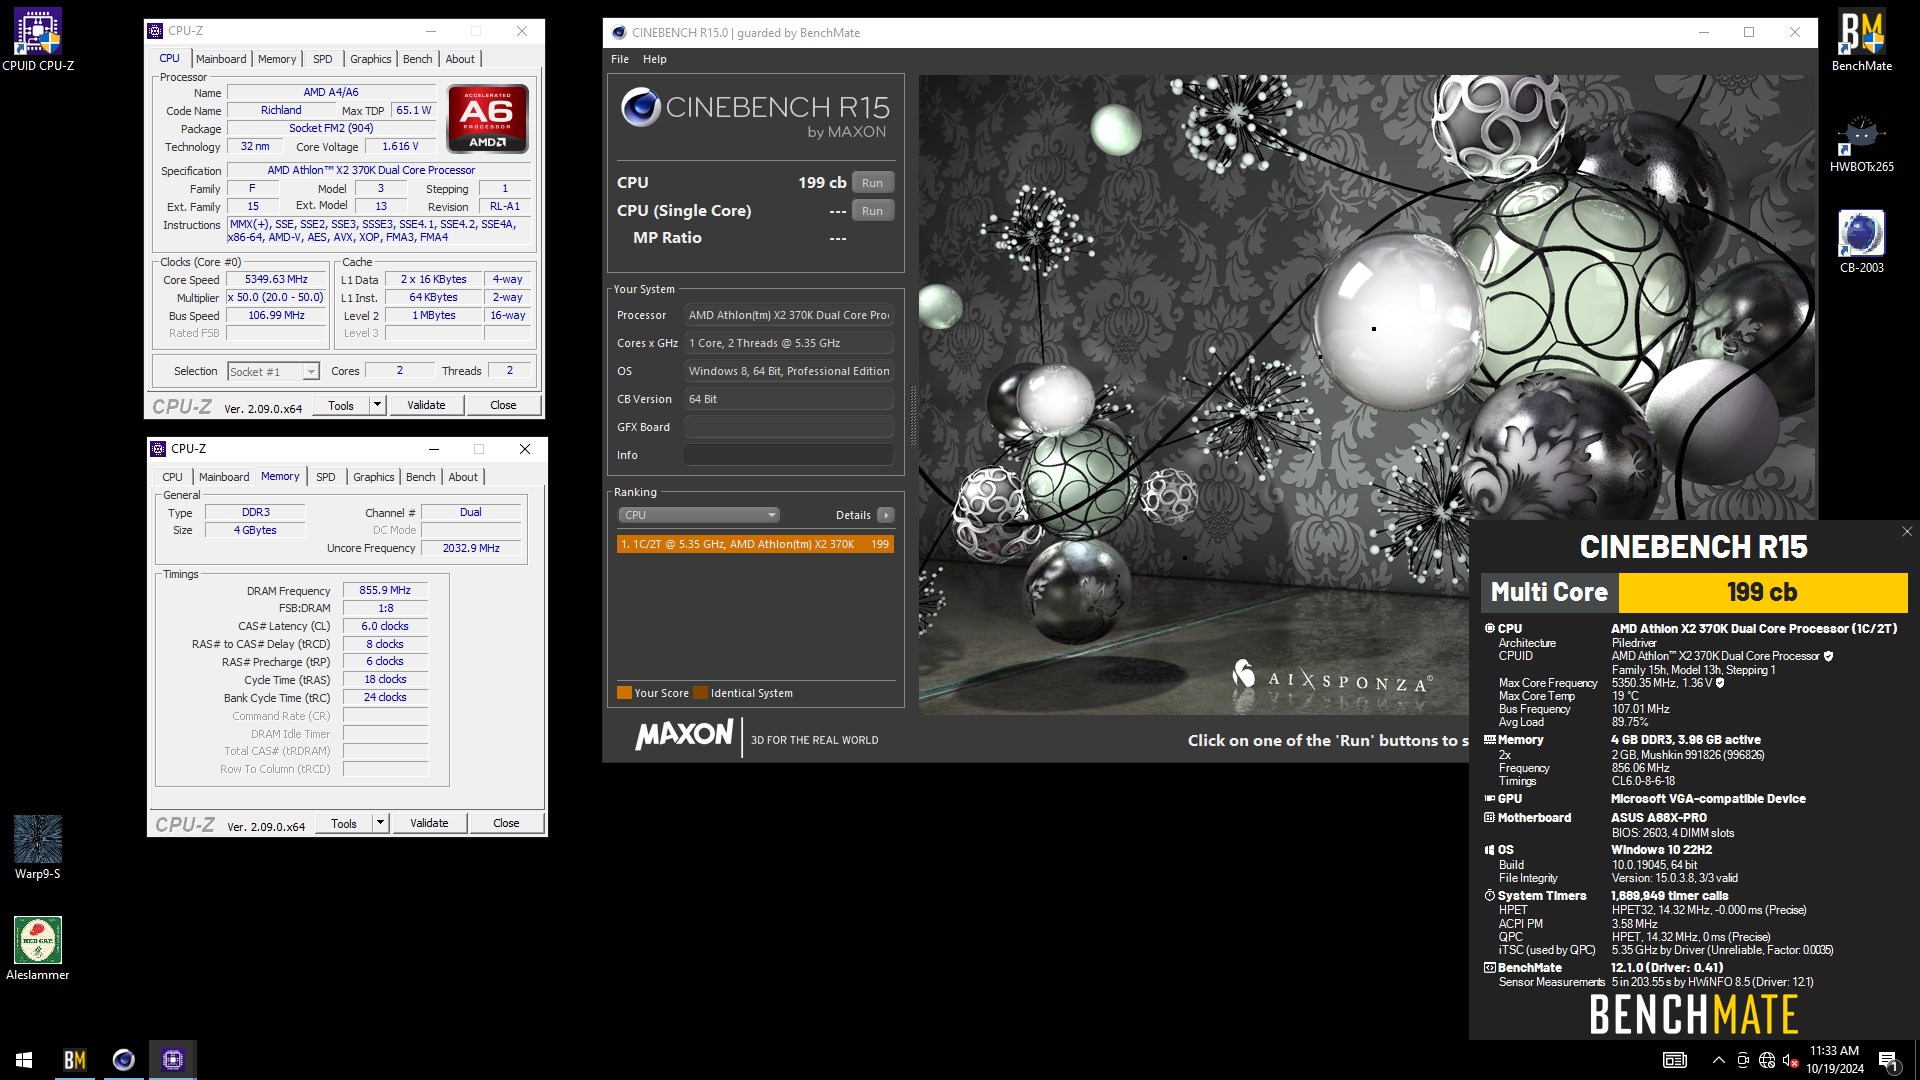Click the Core Speed value 5349.63 MHz
Viewport: 1920px width, 1080px height.
276,280
